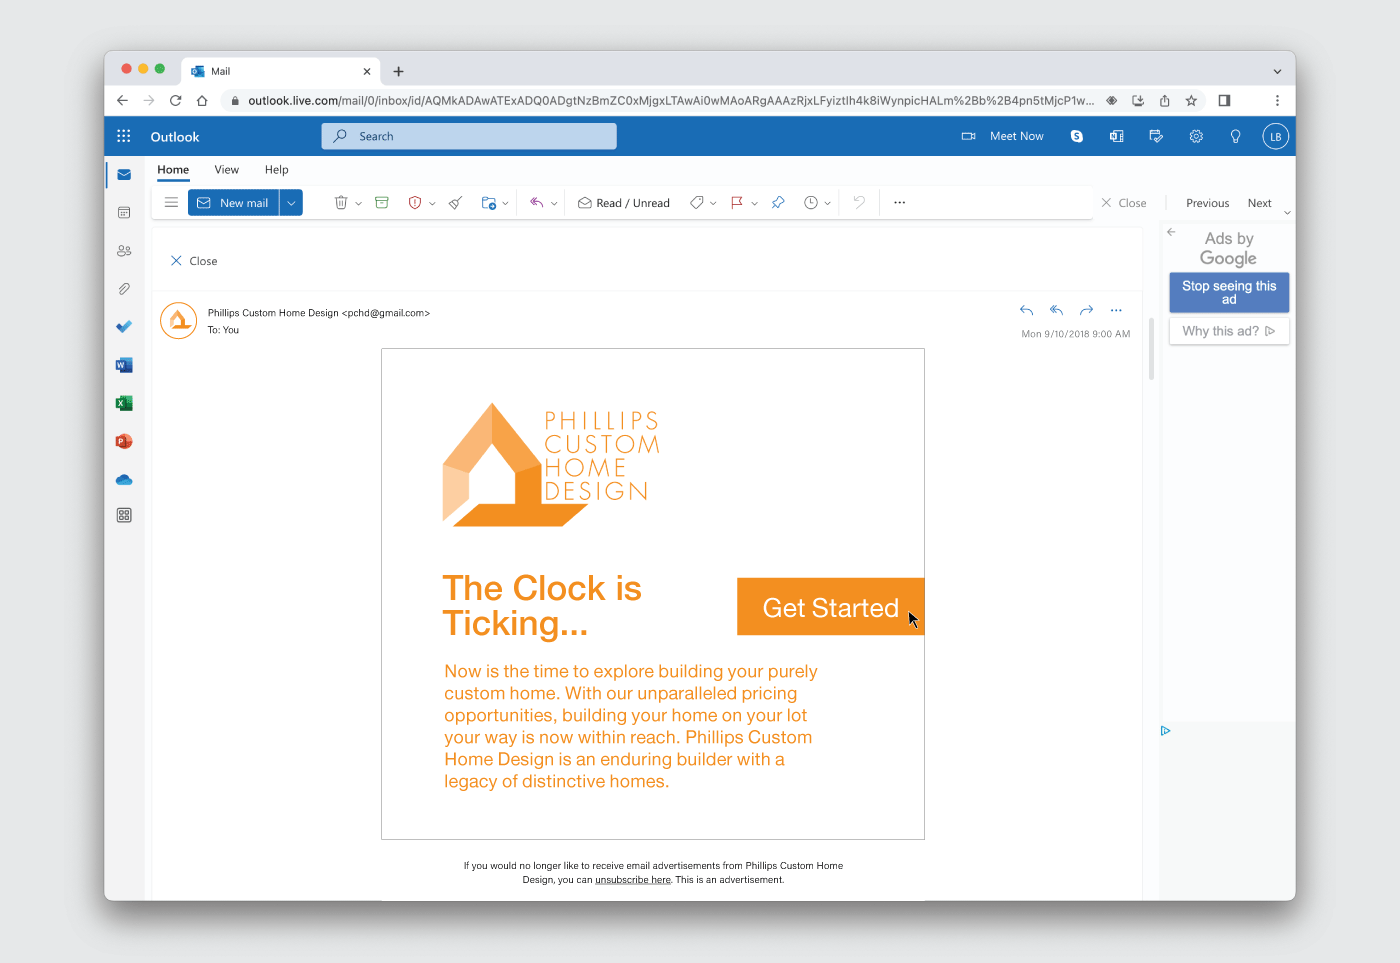
Task: Switch to the View tab
Action: [x=226, y=170]
